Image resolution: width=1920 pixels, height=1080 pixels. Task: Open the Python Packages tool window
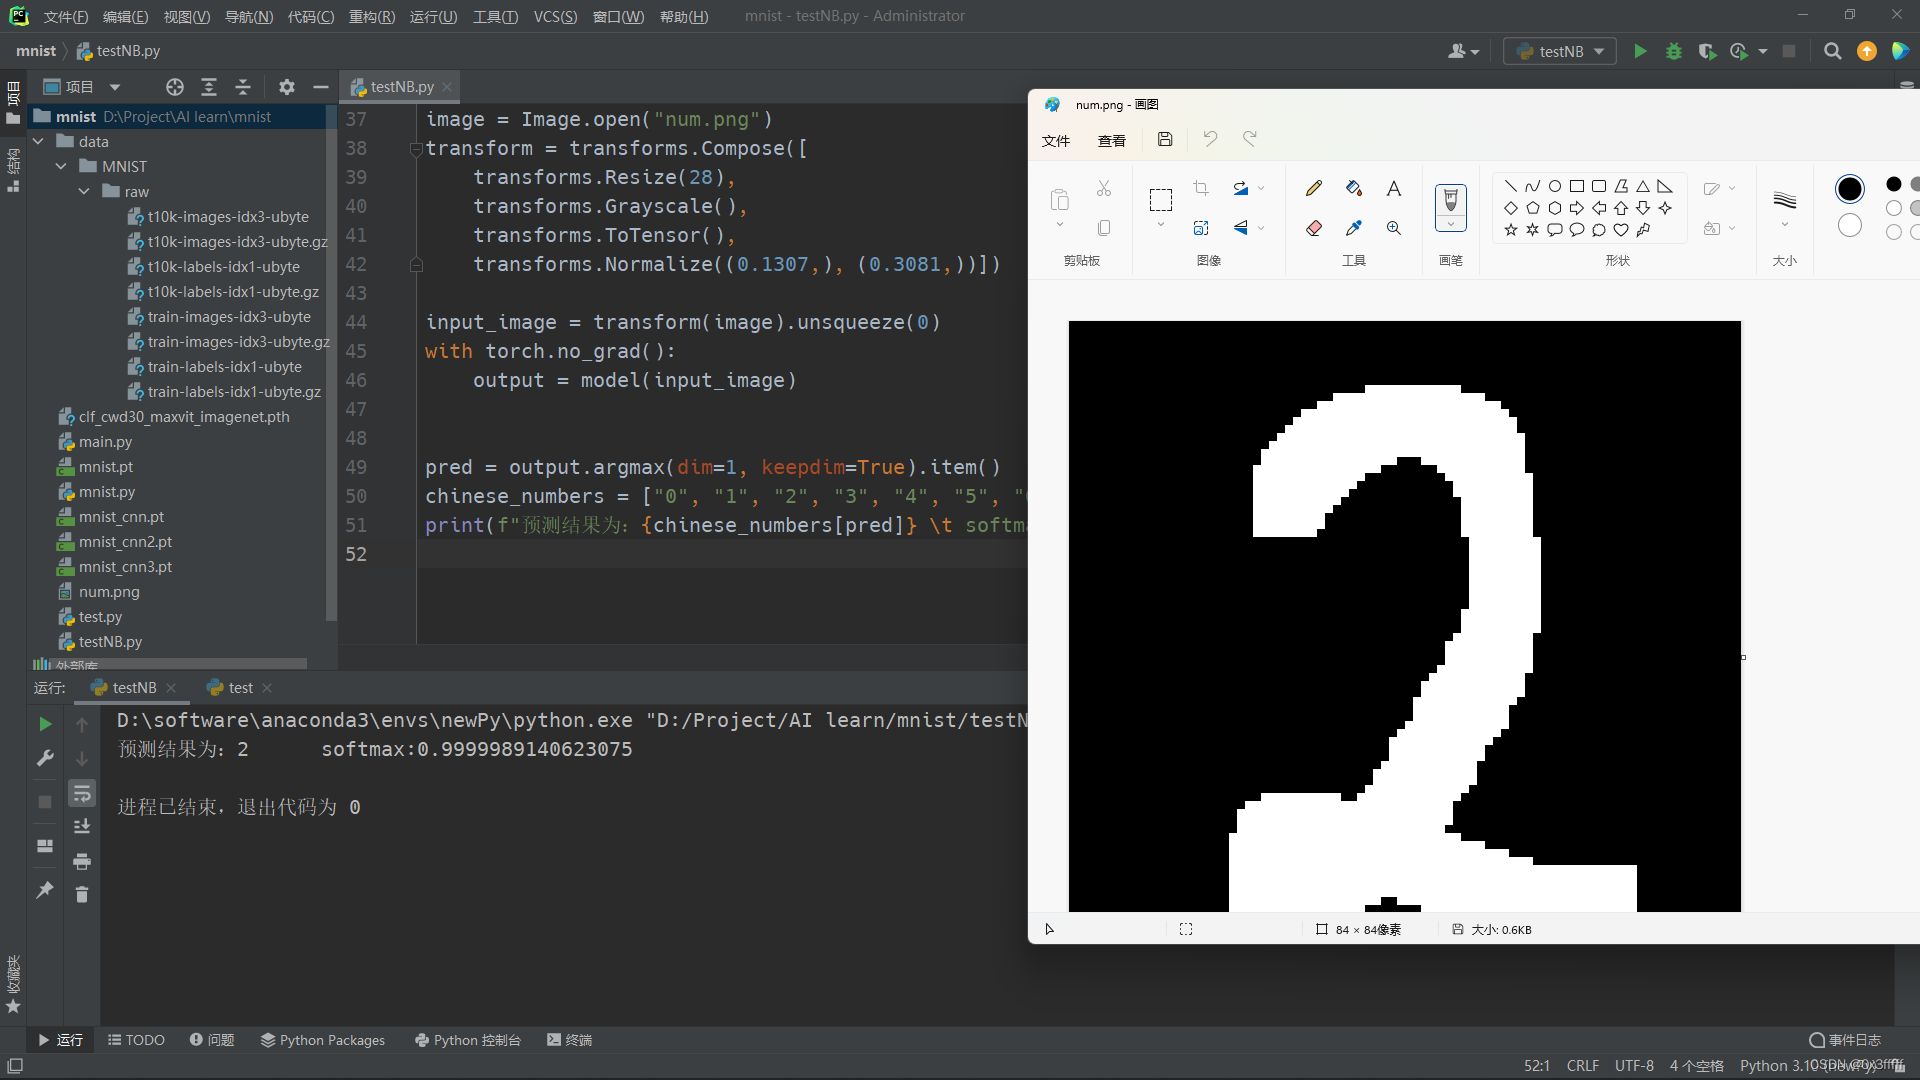click(322, 1040)
